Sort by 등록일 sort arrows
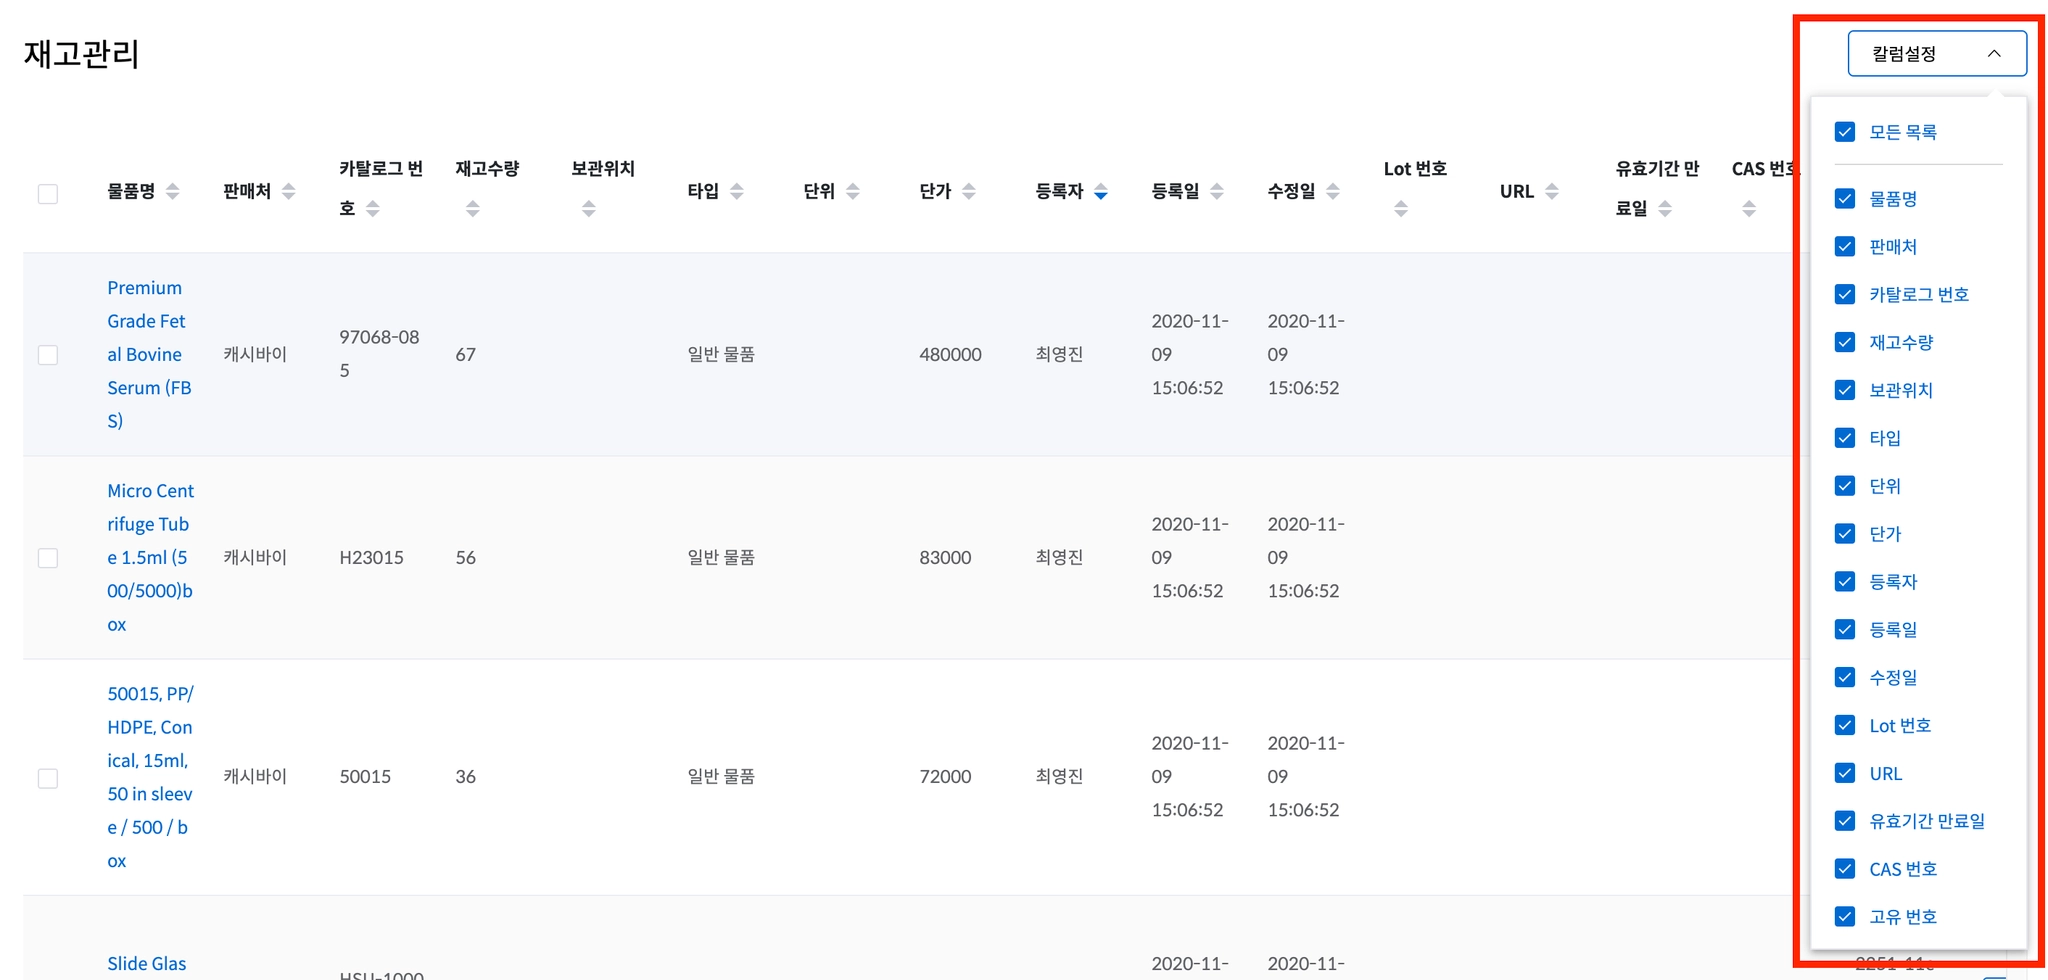This screenshot has height=980, width=2048. [x=1216, y=191]
